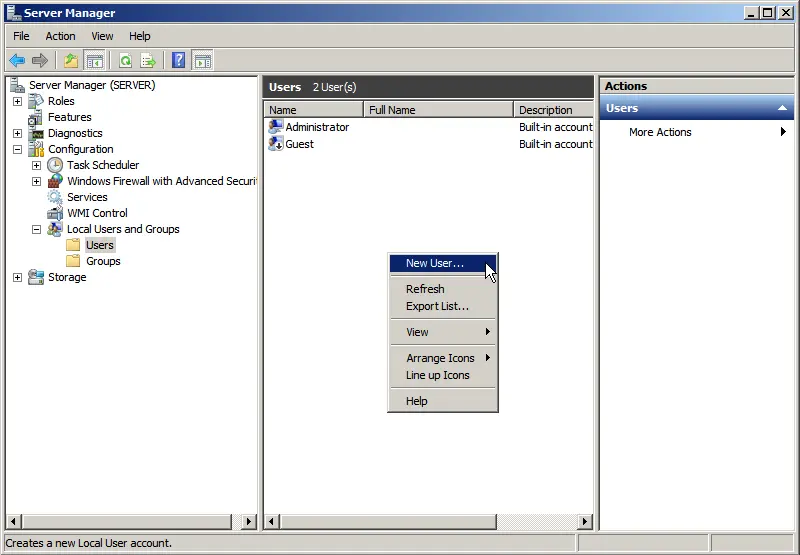Select the Guest user account icon

coord(276,144)
